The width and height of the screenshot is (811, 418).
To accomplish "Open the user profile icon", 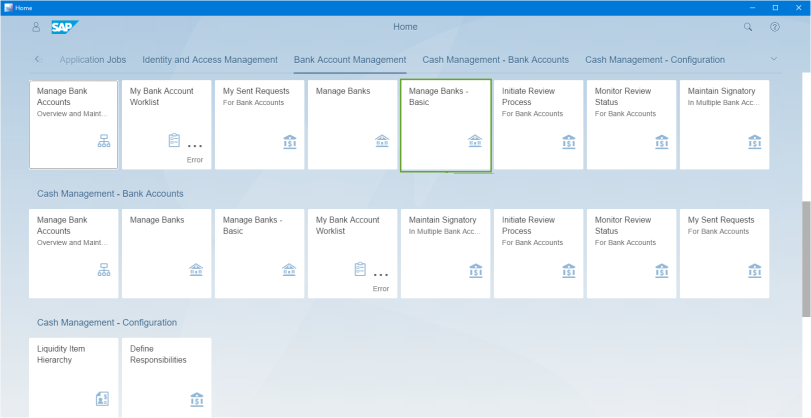I will 37,27.
